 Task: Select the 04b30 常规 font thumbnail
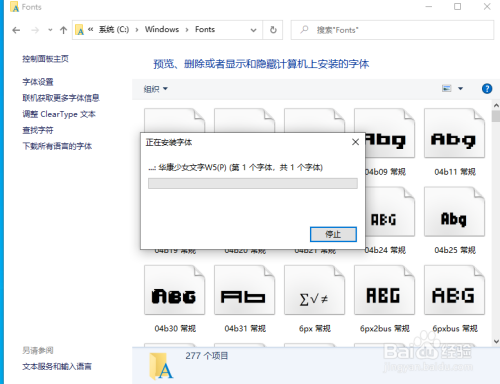point(175,290)
